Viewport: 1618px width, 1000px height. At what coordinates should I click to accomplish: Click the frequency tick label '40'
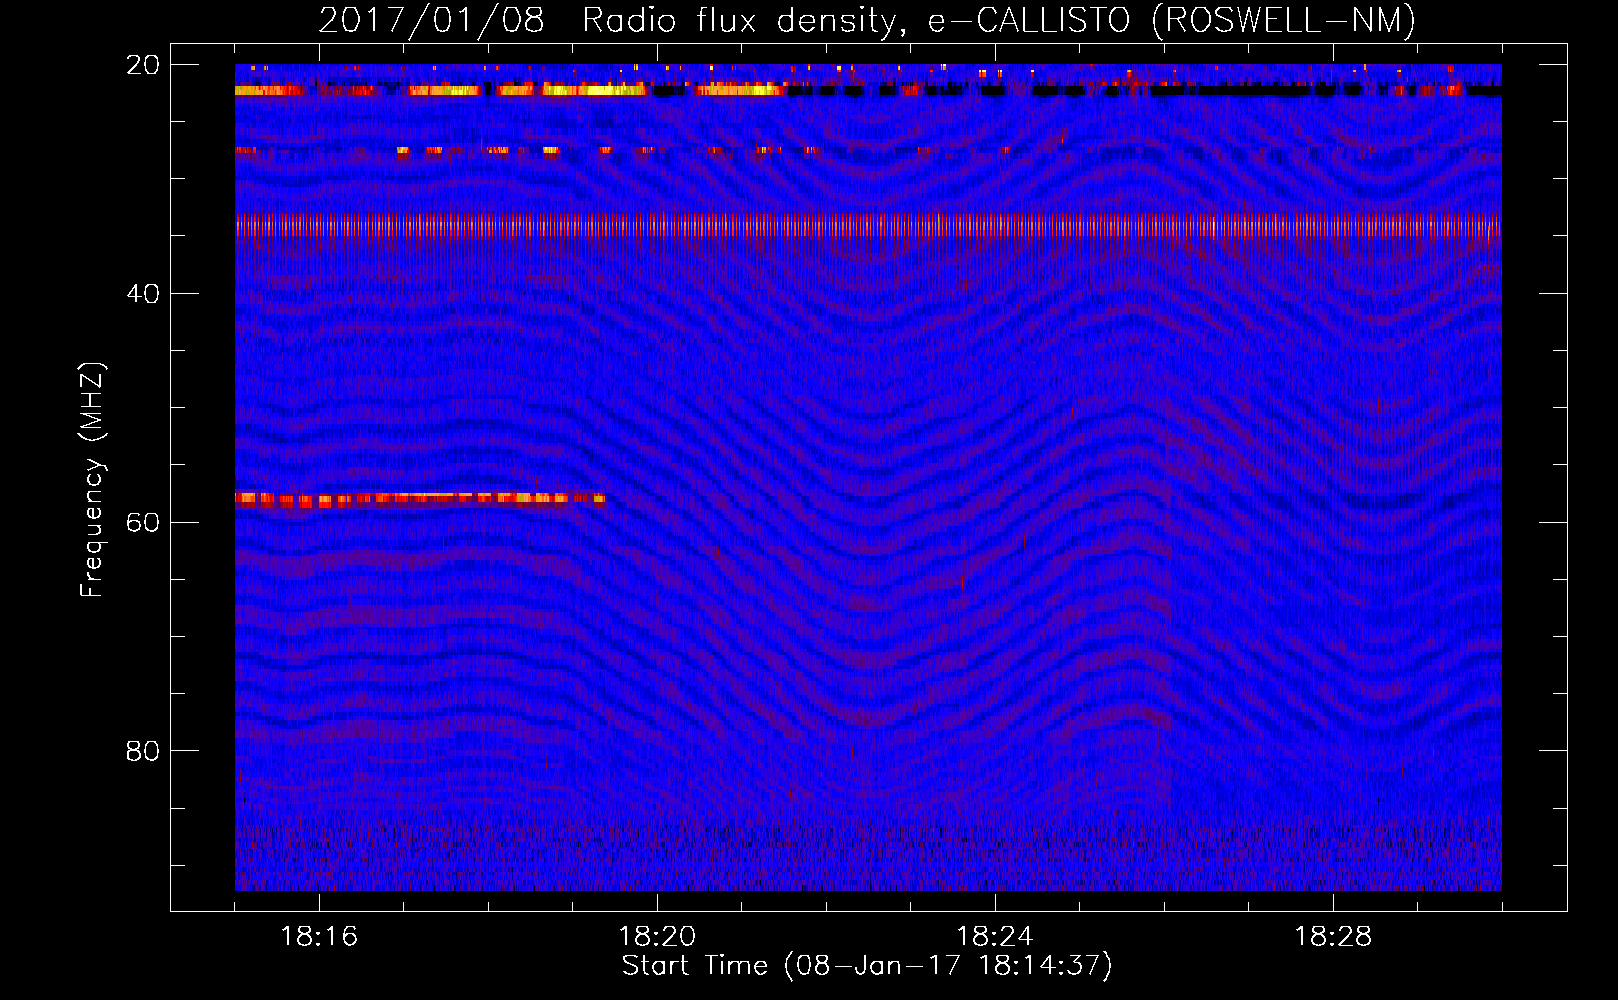[x=143, y=294]
